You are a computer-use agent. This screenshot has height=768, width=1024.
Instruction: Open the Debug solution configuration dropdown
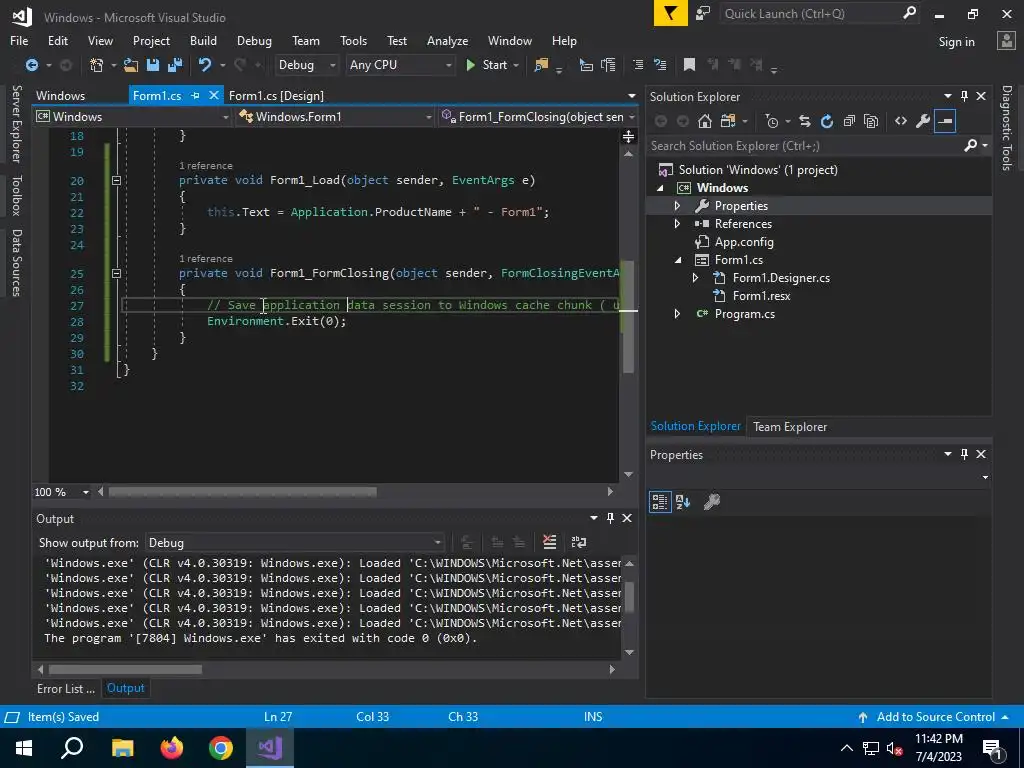pos(306,65)
